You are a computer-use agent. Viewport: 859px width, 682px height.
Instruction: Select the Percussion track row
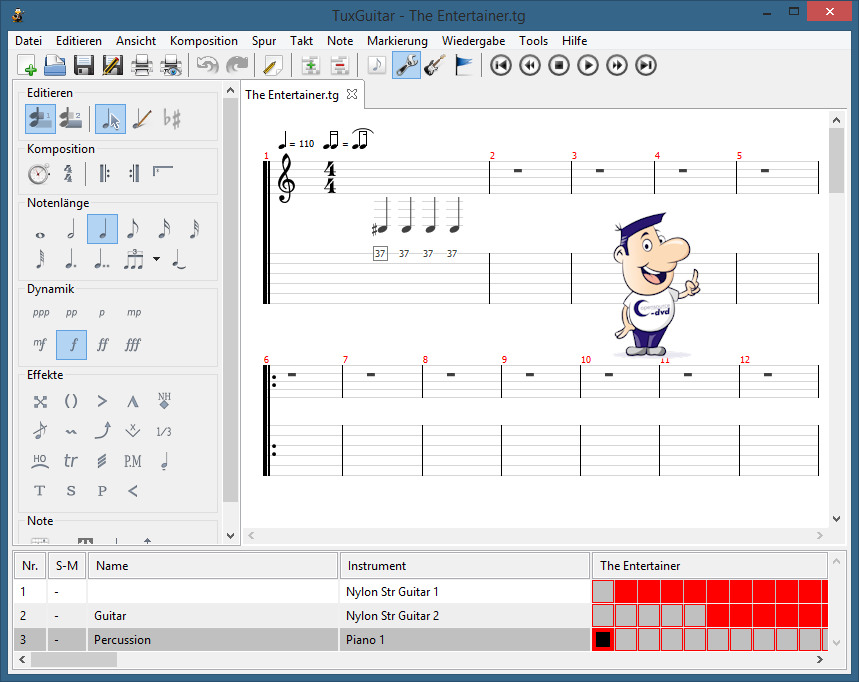coord(200,639)
